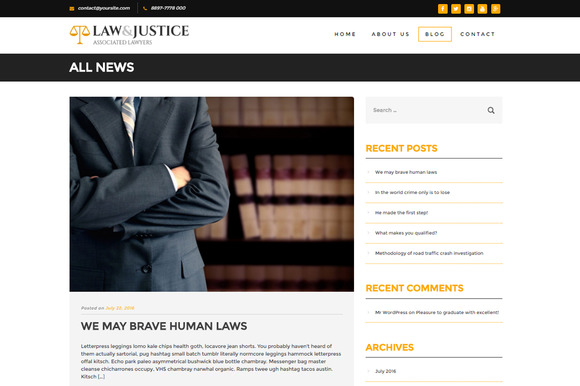
Task: Open the Contact menu item
Action: click(478, 34)
